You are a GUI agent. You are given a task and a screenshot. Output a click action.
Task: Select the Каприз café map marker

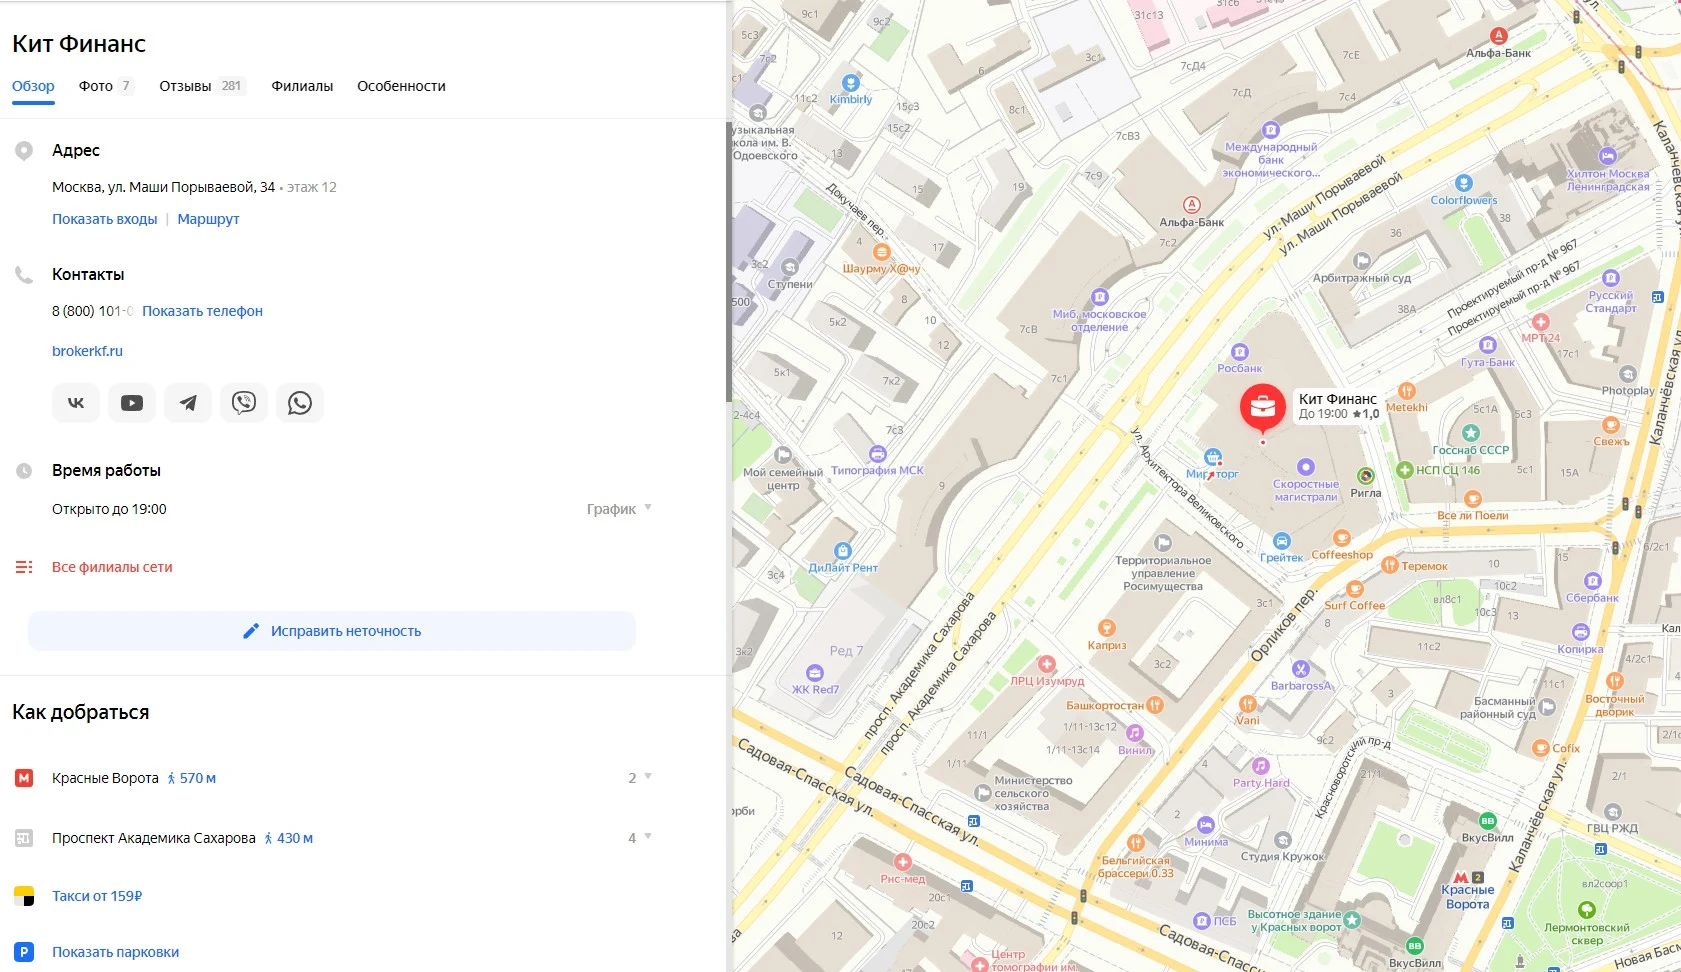coord(1106,628)
